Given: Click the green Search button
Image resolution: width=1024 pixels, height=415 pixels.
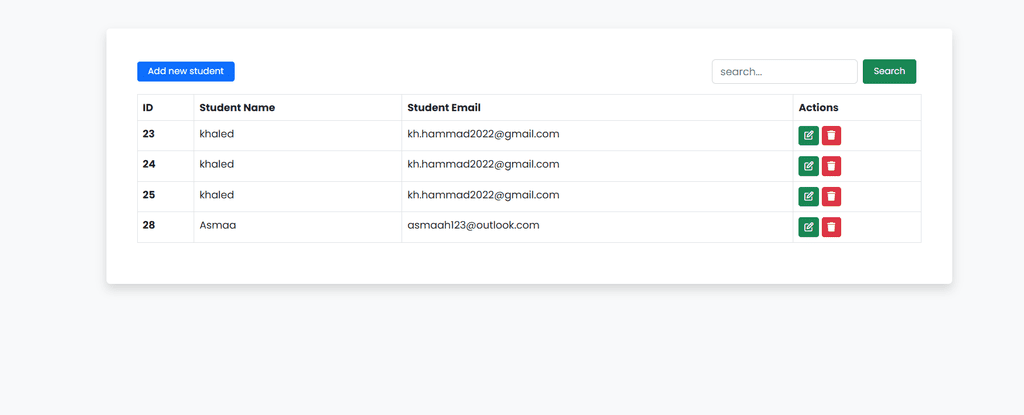Looking at the screenshot, I should click(x=889, y=71).
